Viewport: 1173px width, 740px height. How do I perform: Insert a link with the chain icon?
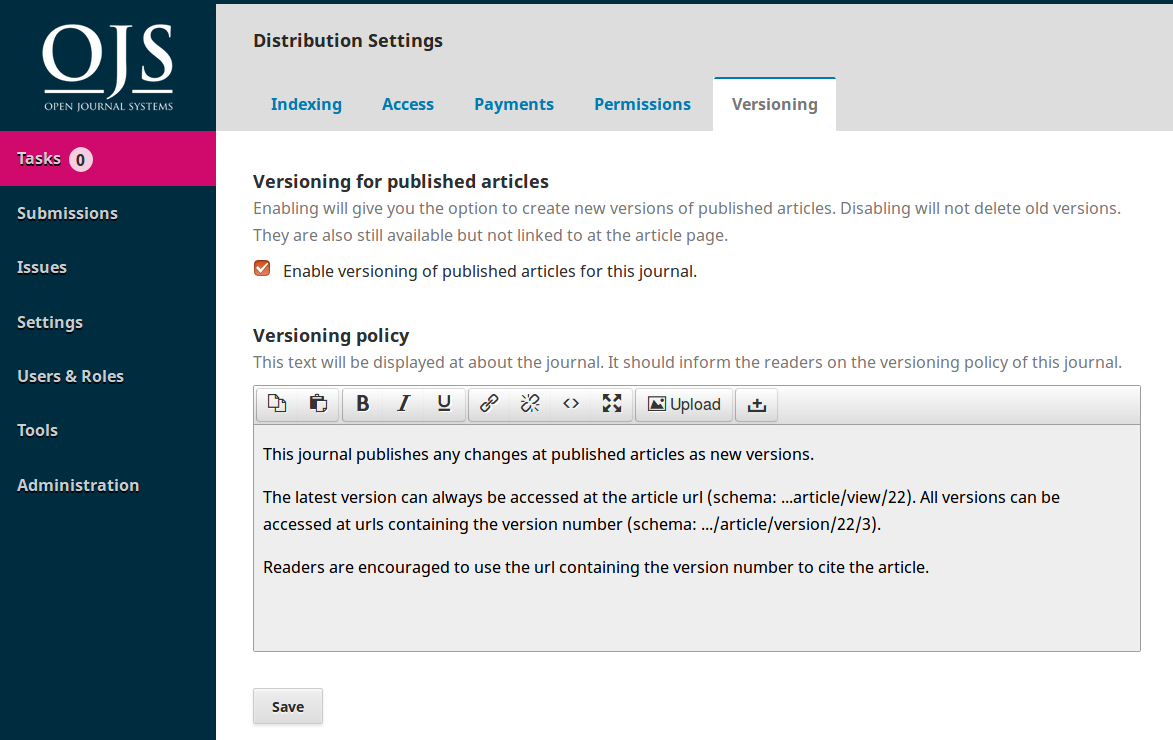pos(489,404)
